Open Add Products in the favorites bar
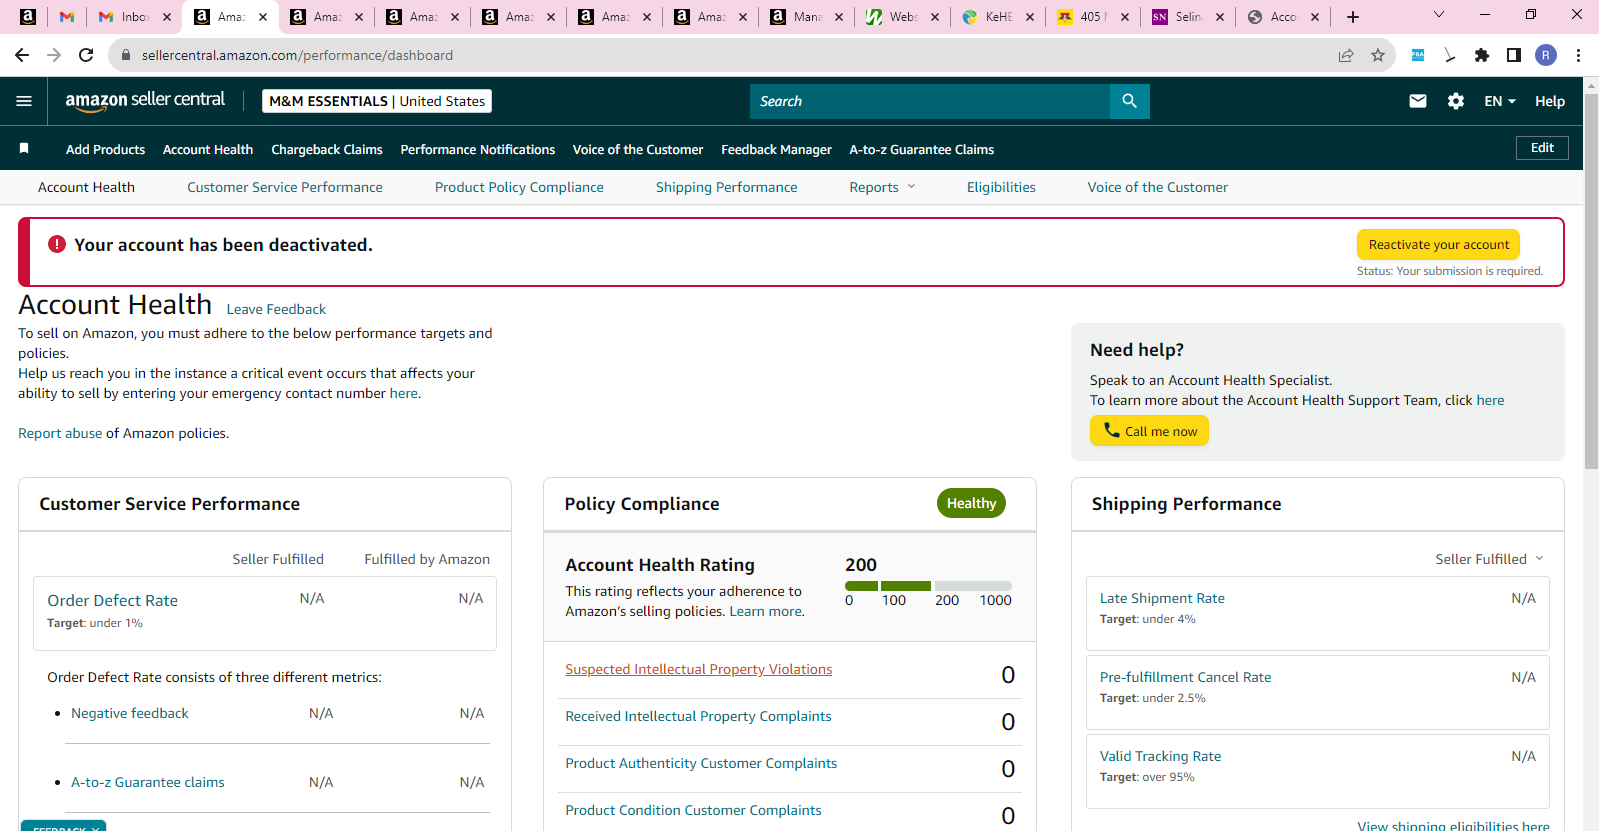The image size is (1599, 831). [105, 149]
